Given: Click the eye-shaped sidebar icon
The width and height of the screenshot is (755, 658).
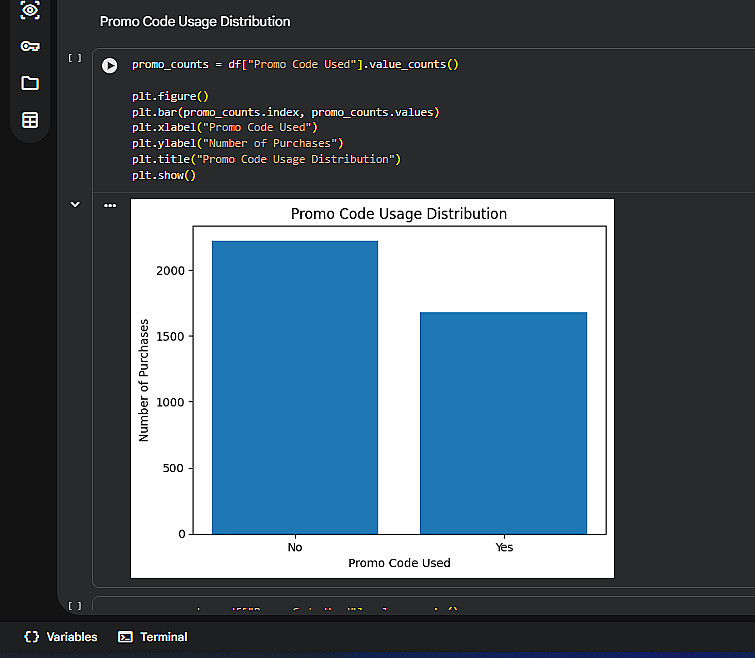Looking at the screenshot, I should pyautogui.click(x=30, y=11).
